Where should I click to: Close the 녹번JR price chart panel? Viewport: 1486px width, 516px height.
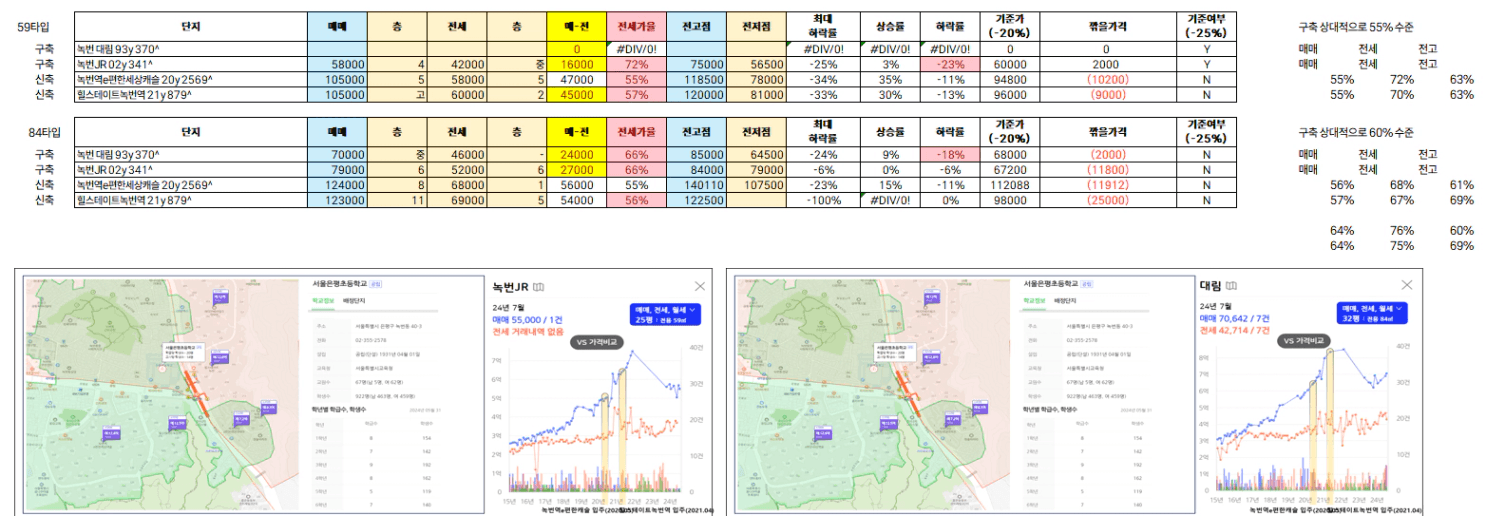pos(700,285)
